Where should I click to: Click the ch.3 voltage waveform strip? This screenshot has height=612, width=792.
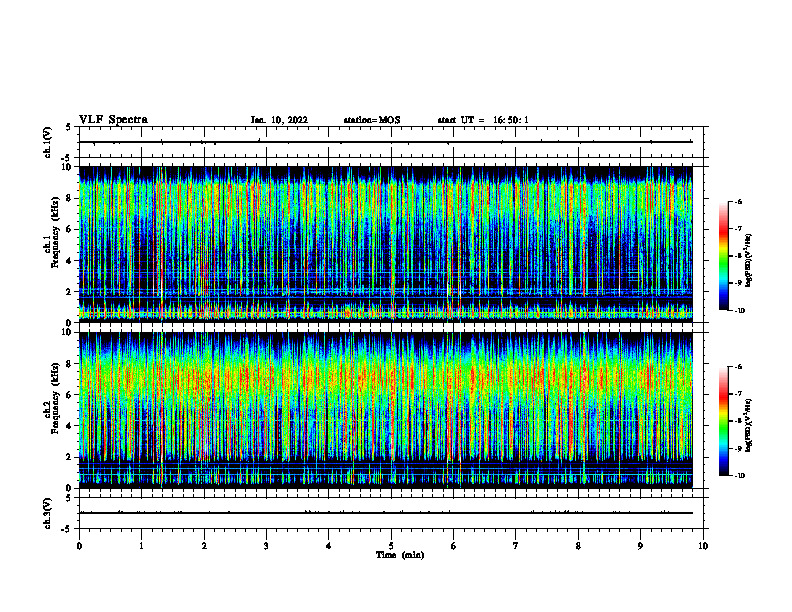click(391, 513)
